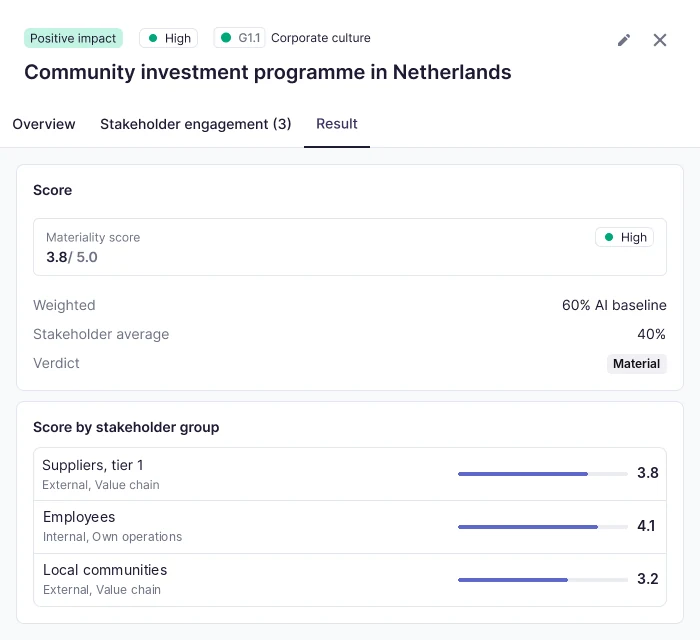The height and width of the screenshot is (640, 700).
Task: Click the Employees score bar
Action: pyautogui.click(x=542, y=527)
